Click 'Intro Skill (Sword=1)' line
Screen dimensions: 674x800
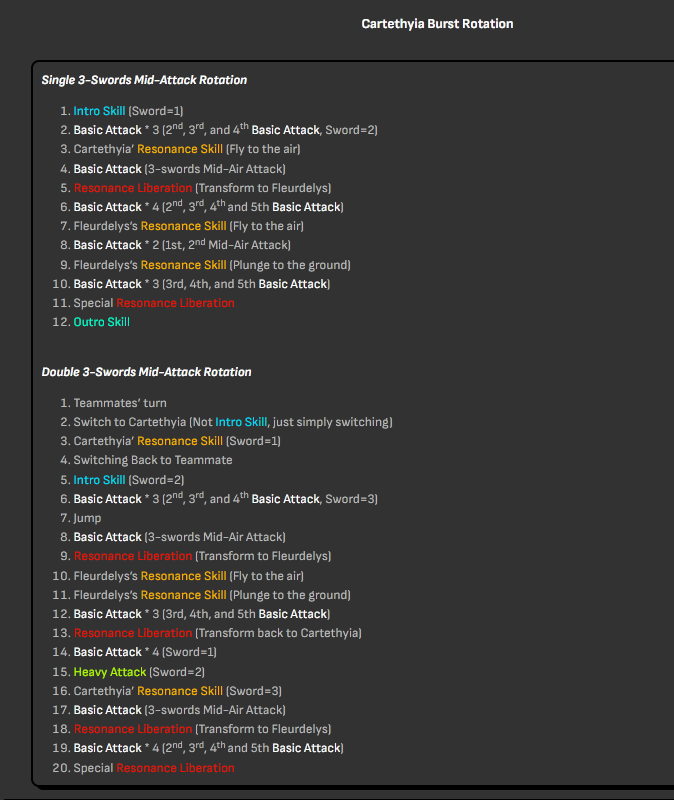pos(128,111)
